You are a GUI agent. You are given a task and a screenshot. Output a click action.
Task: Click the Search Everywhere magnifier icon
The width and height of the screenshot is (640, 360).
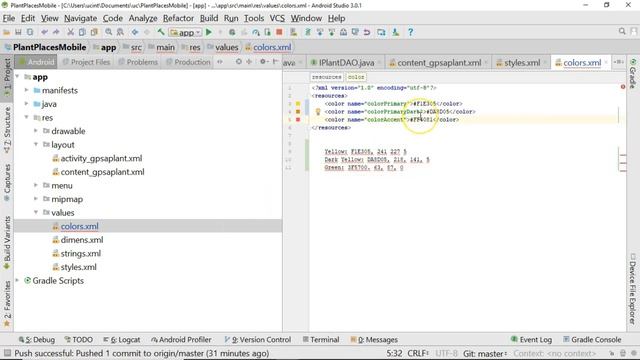coord(622,31)
